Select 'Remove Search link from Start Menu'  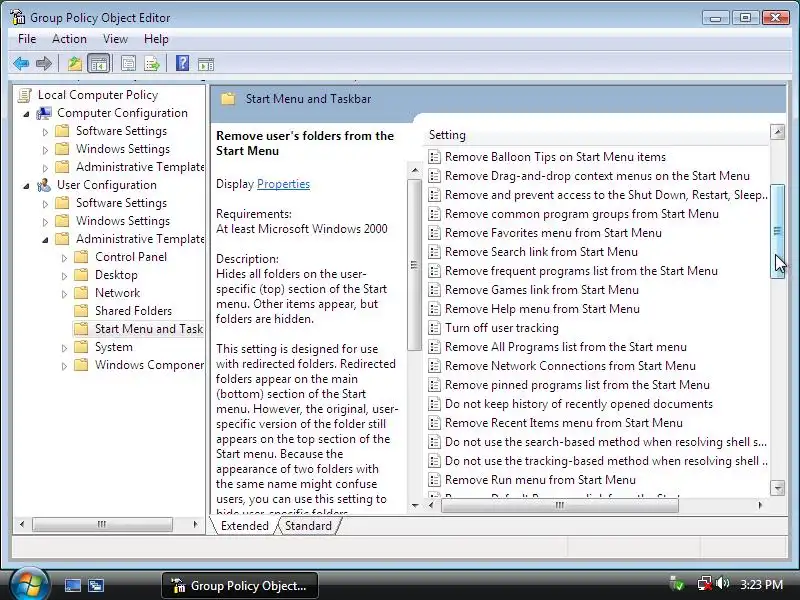click(541, 252)
